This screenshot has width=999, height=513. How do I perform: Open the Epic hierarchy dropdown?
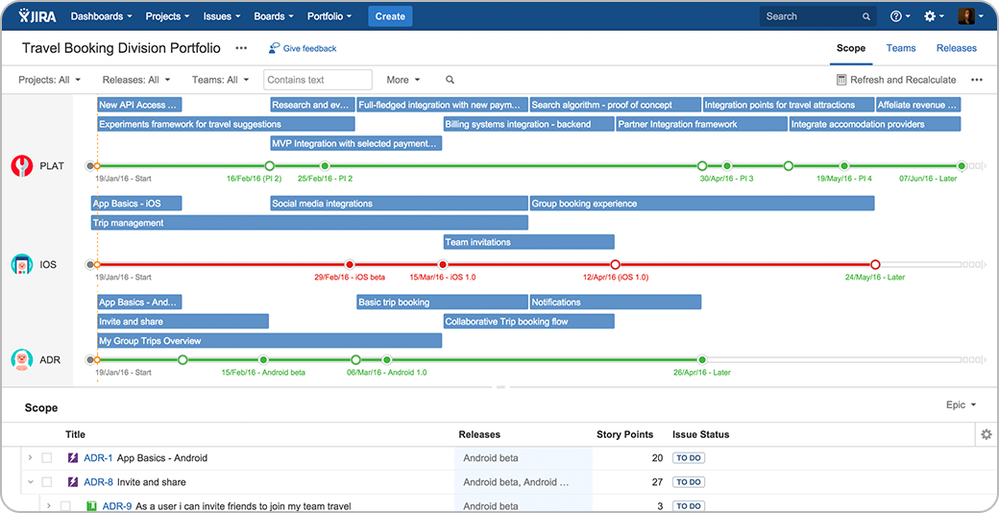(x=961, y=405)
